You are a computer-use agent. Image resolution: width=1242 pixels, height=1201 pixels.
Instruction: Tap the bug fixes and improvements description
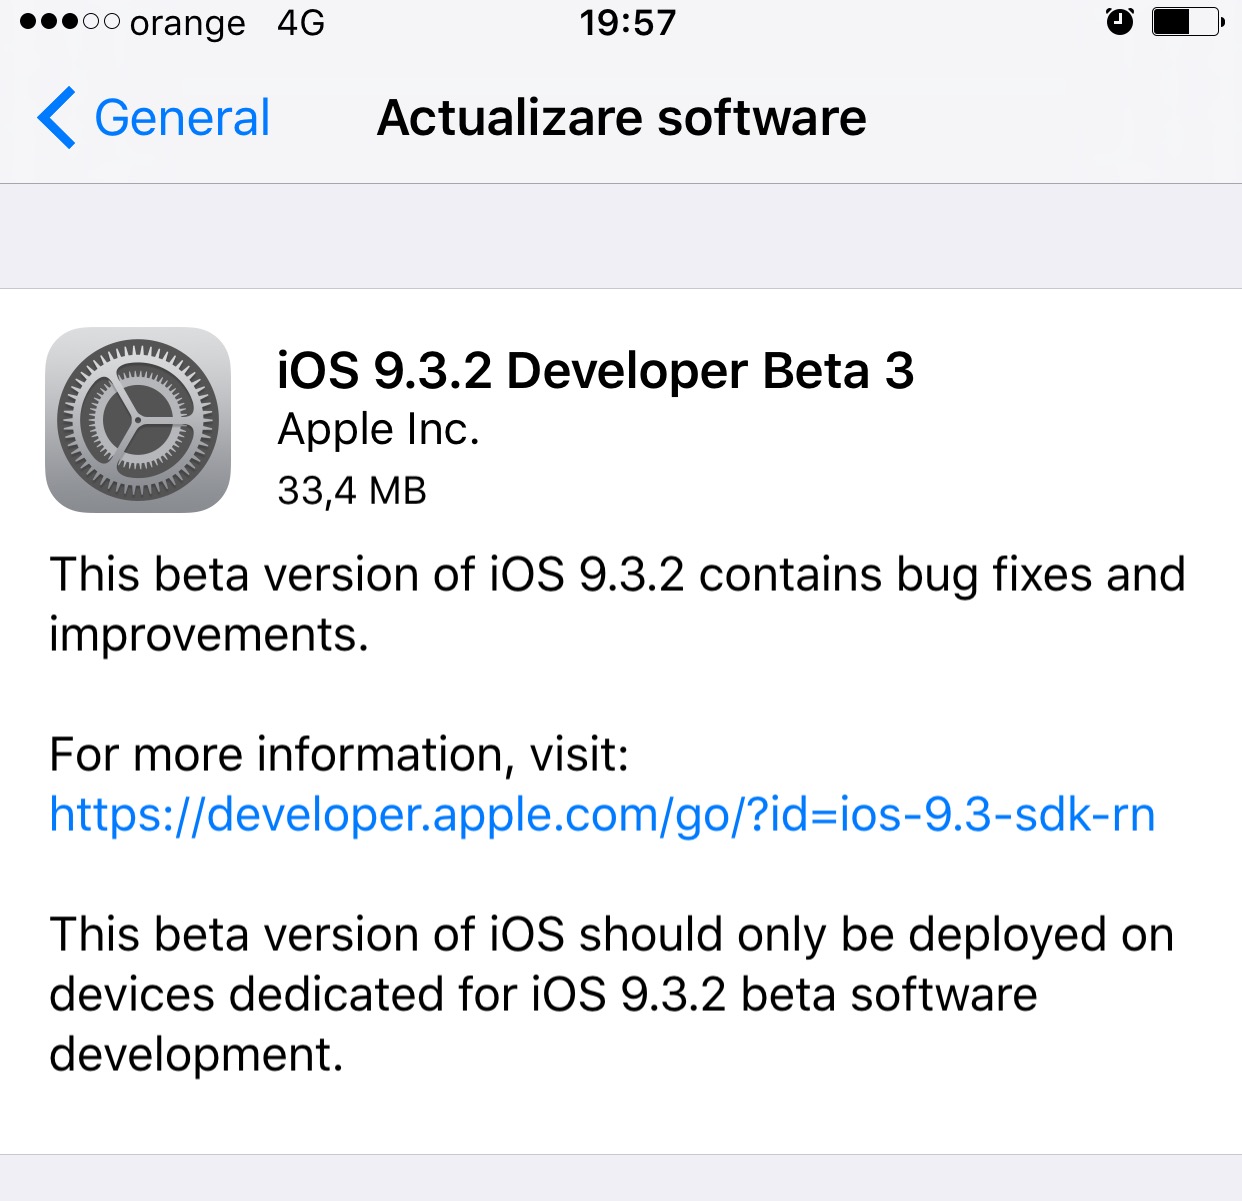(x=617, y=605)
